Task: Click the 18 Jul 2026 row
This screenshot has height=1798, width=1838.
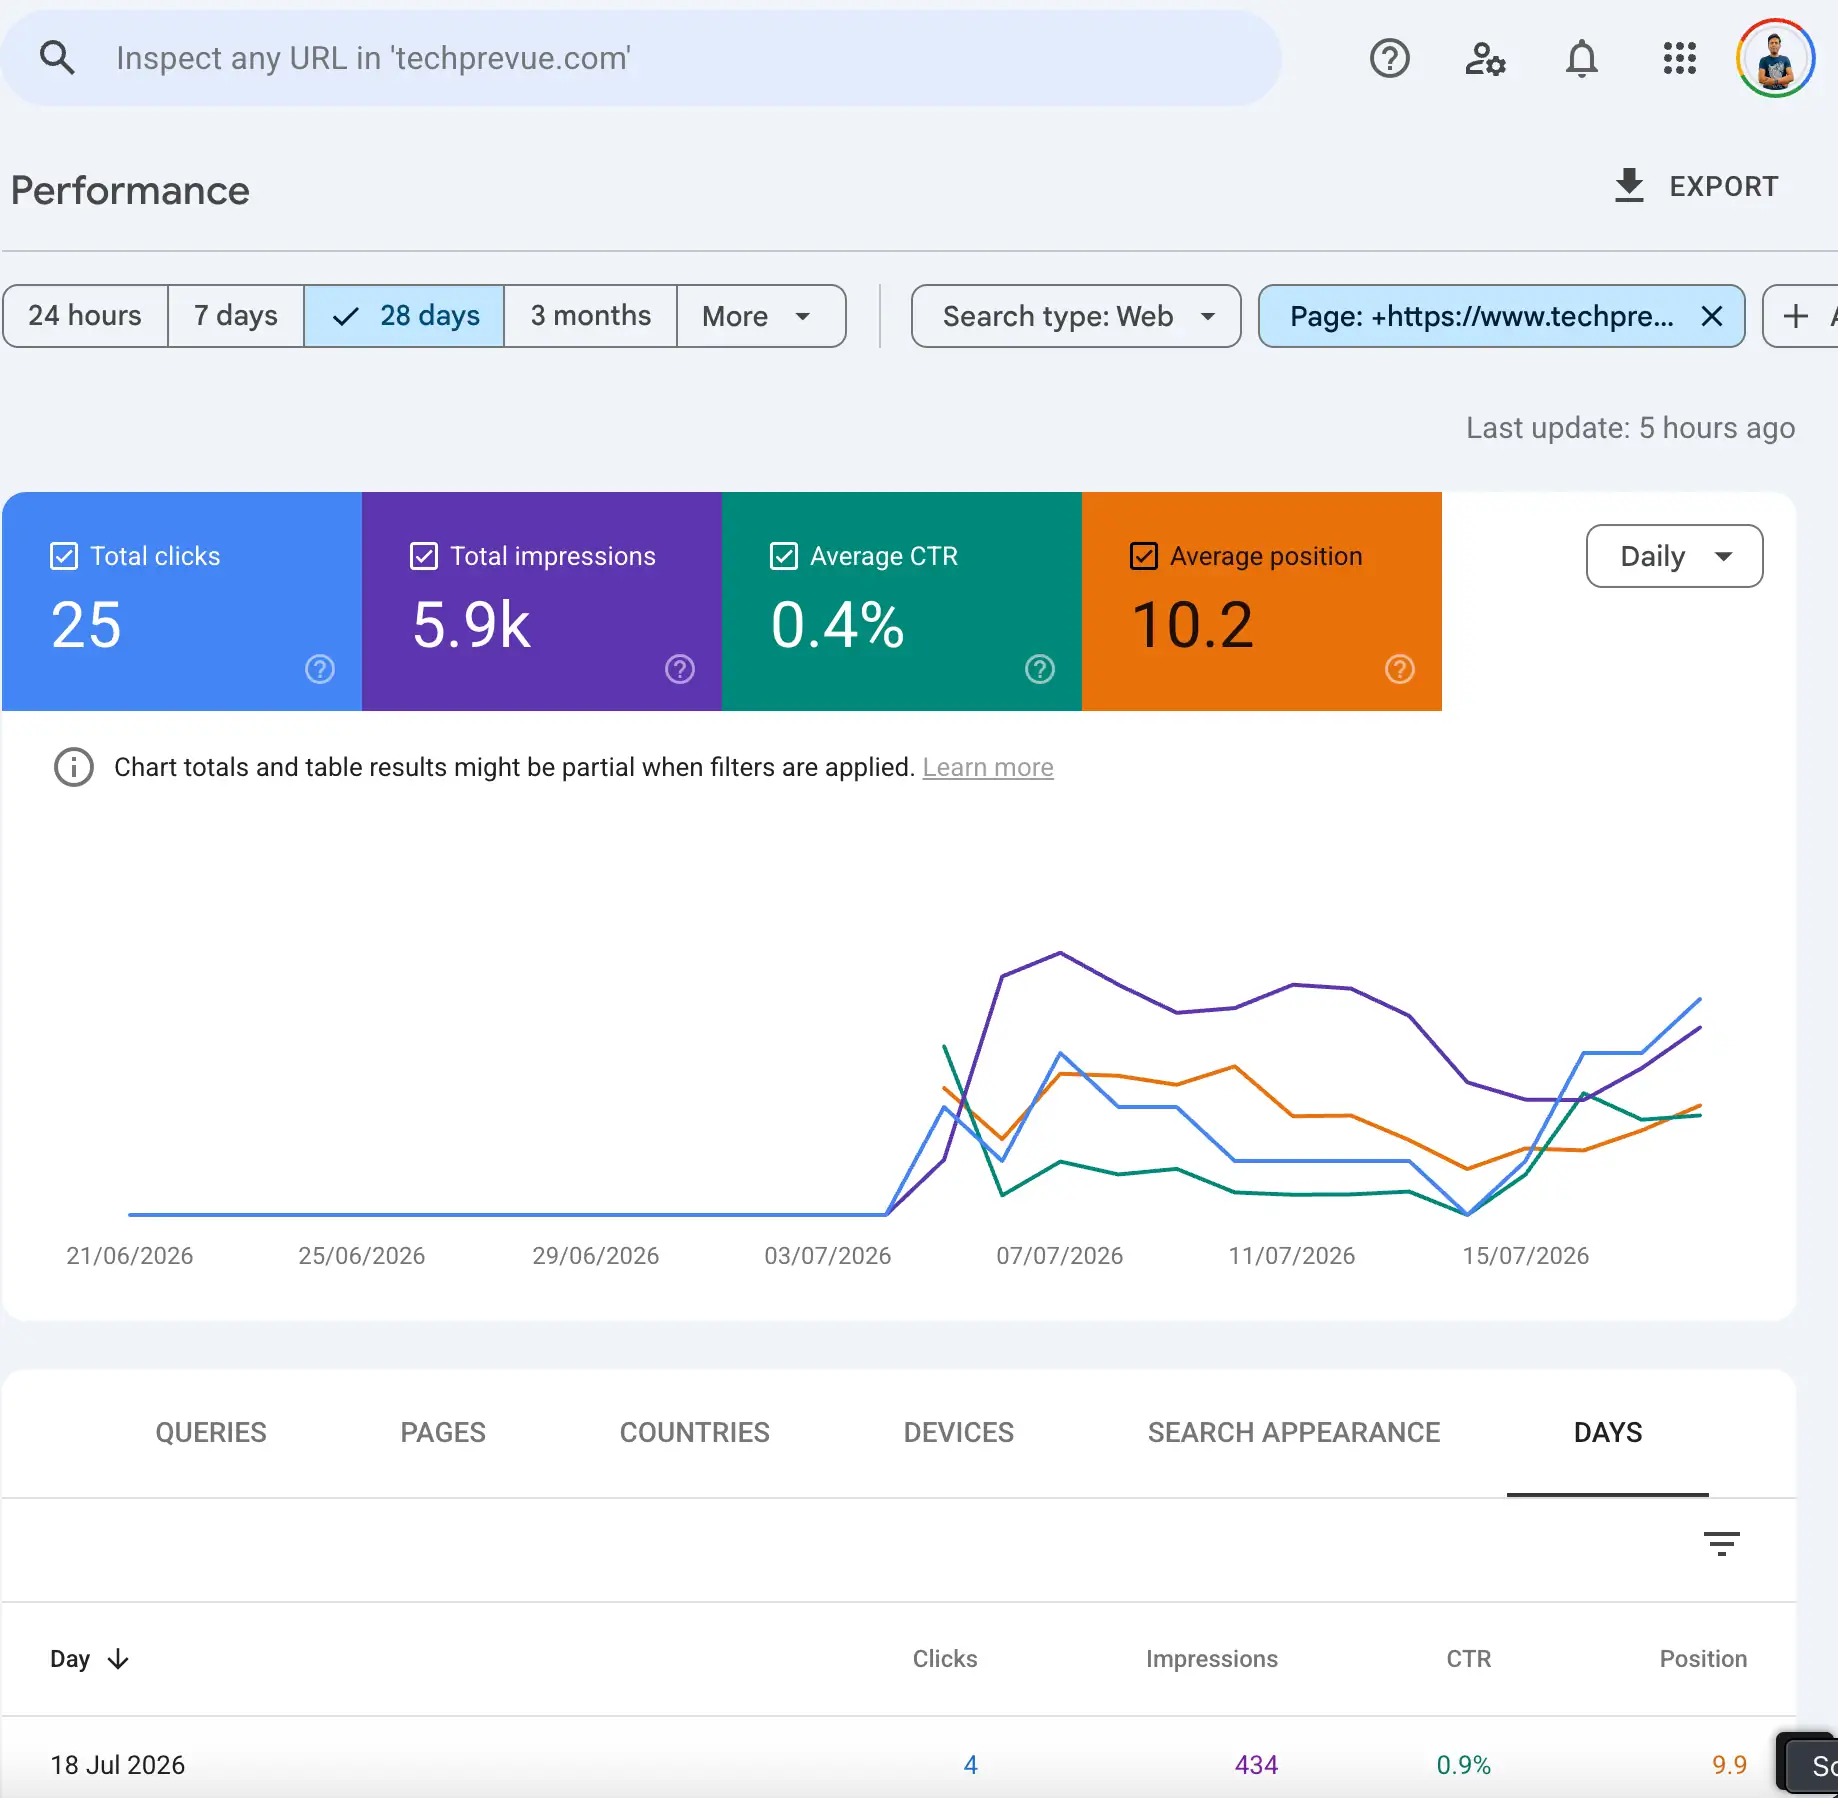Action: 899,1764
